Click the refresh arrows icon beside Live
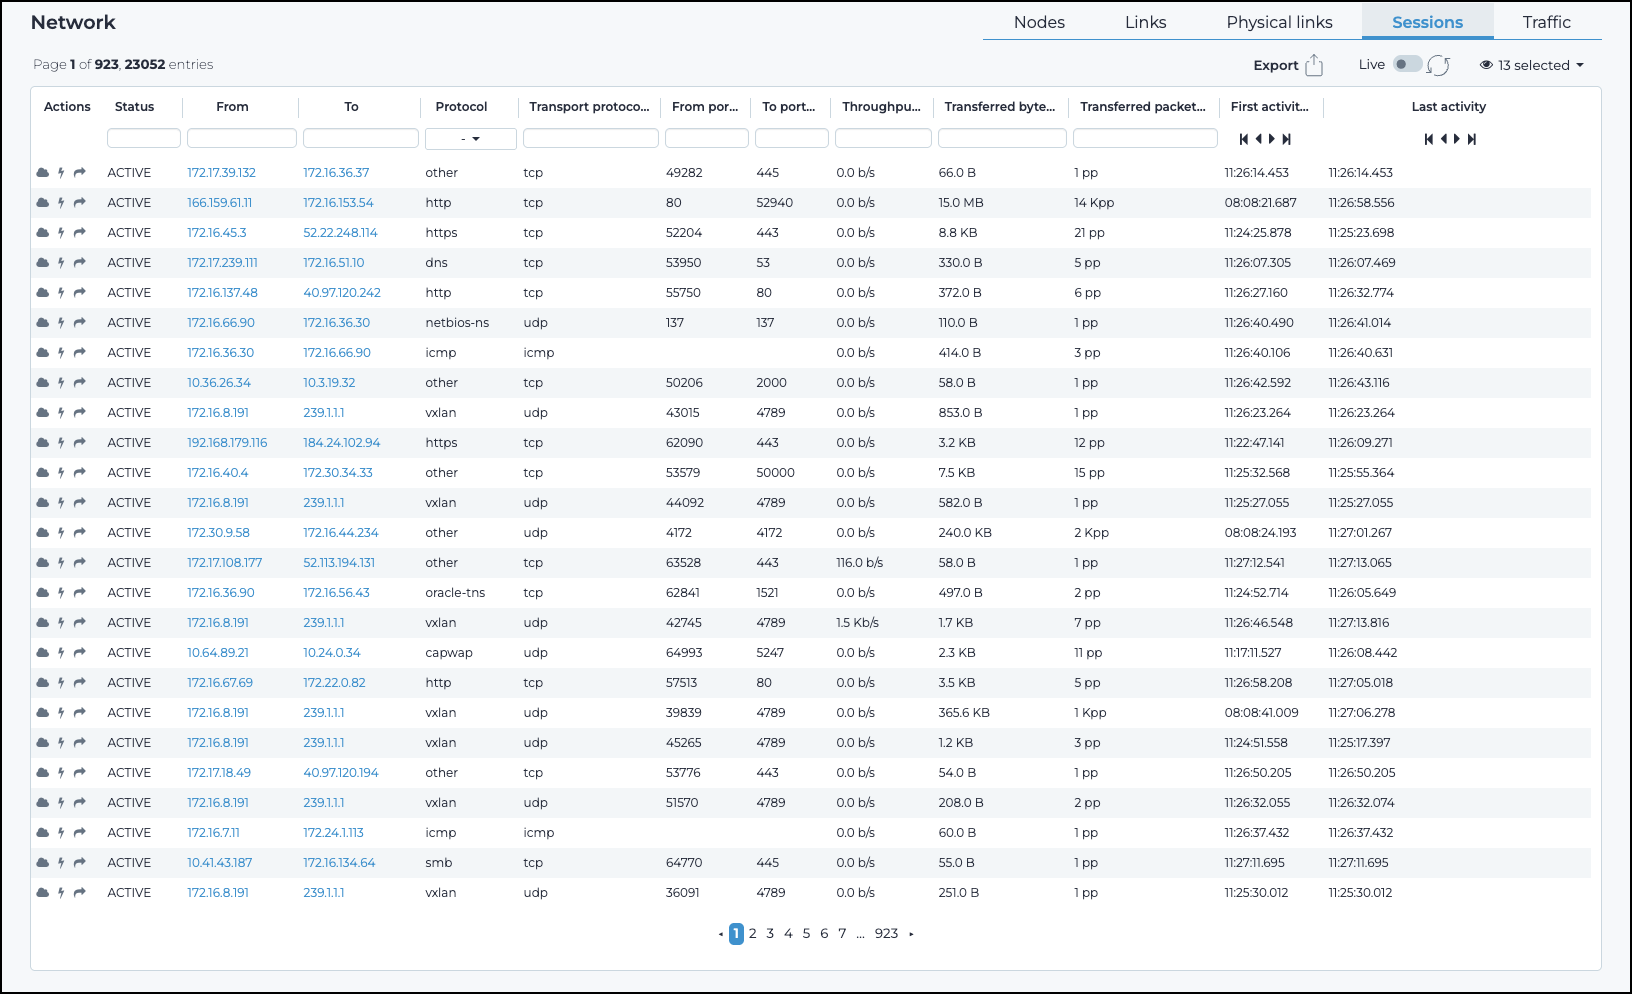This screenshot has width=1632, height=994. coord(1438,65)
